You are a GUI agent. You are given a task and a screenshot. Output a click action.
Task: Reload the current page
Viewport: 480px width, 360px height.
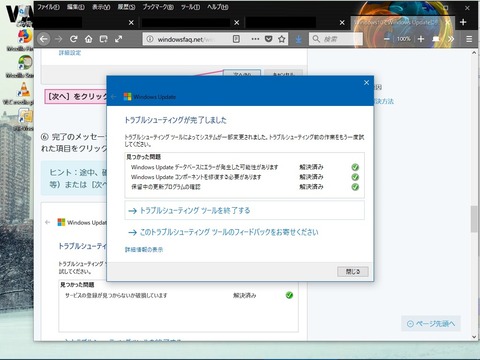(74, 39)
